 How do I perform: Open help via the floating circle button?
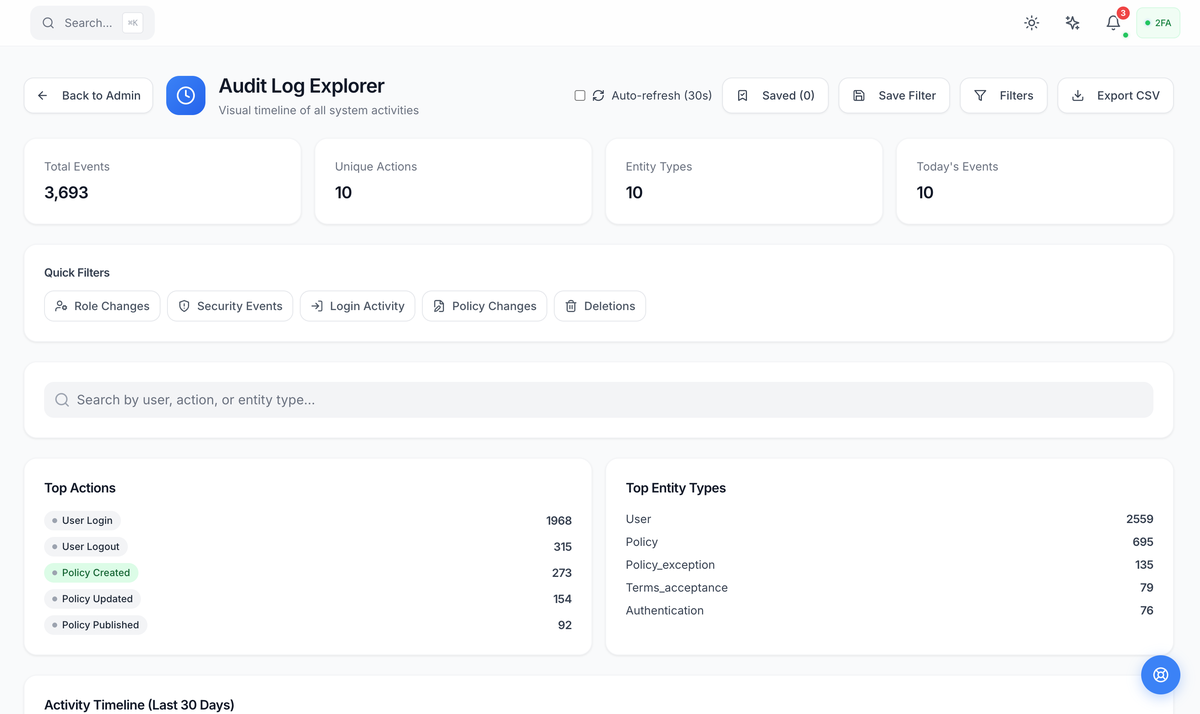coord(1160,674)
